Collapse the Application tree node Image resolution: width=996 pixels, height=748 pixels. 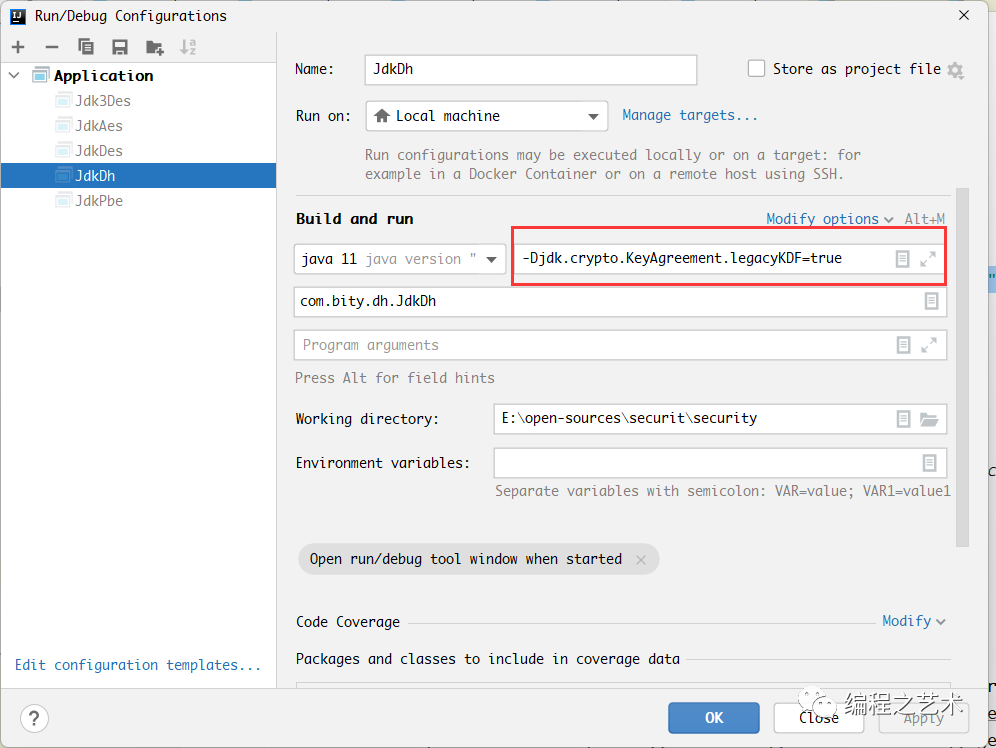tap(15, 76)
